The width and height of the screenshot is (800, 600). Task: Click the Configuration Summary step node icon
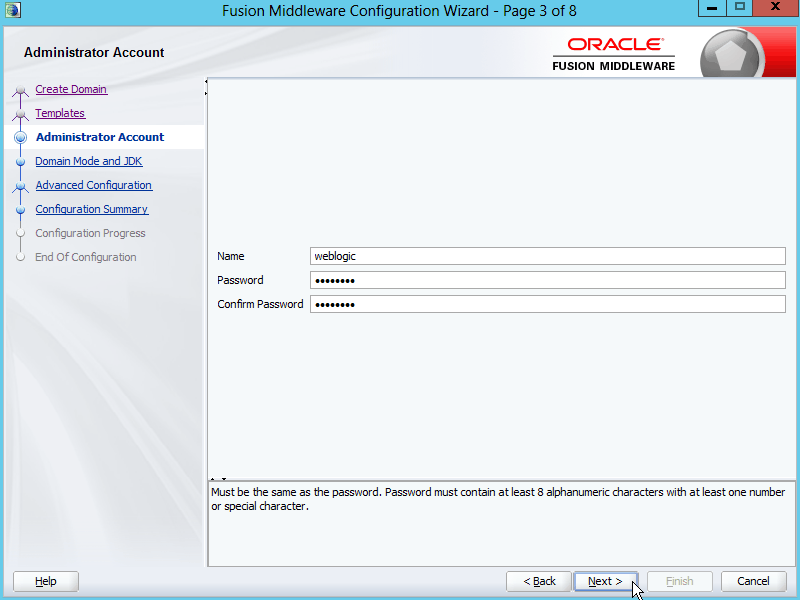20,210
